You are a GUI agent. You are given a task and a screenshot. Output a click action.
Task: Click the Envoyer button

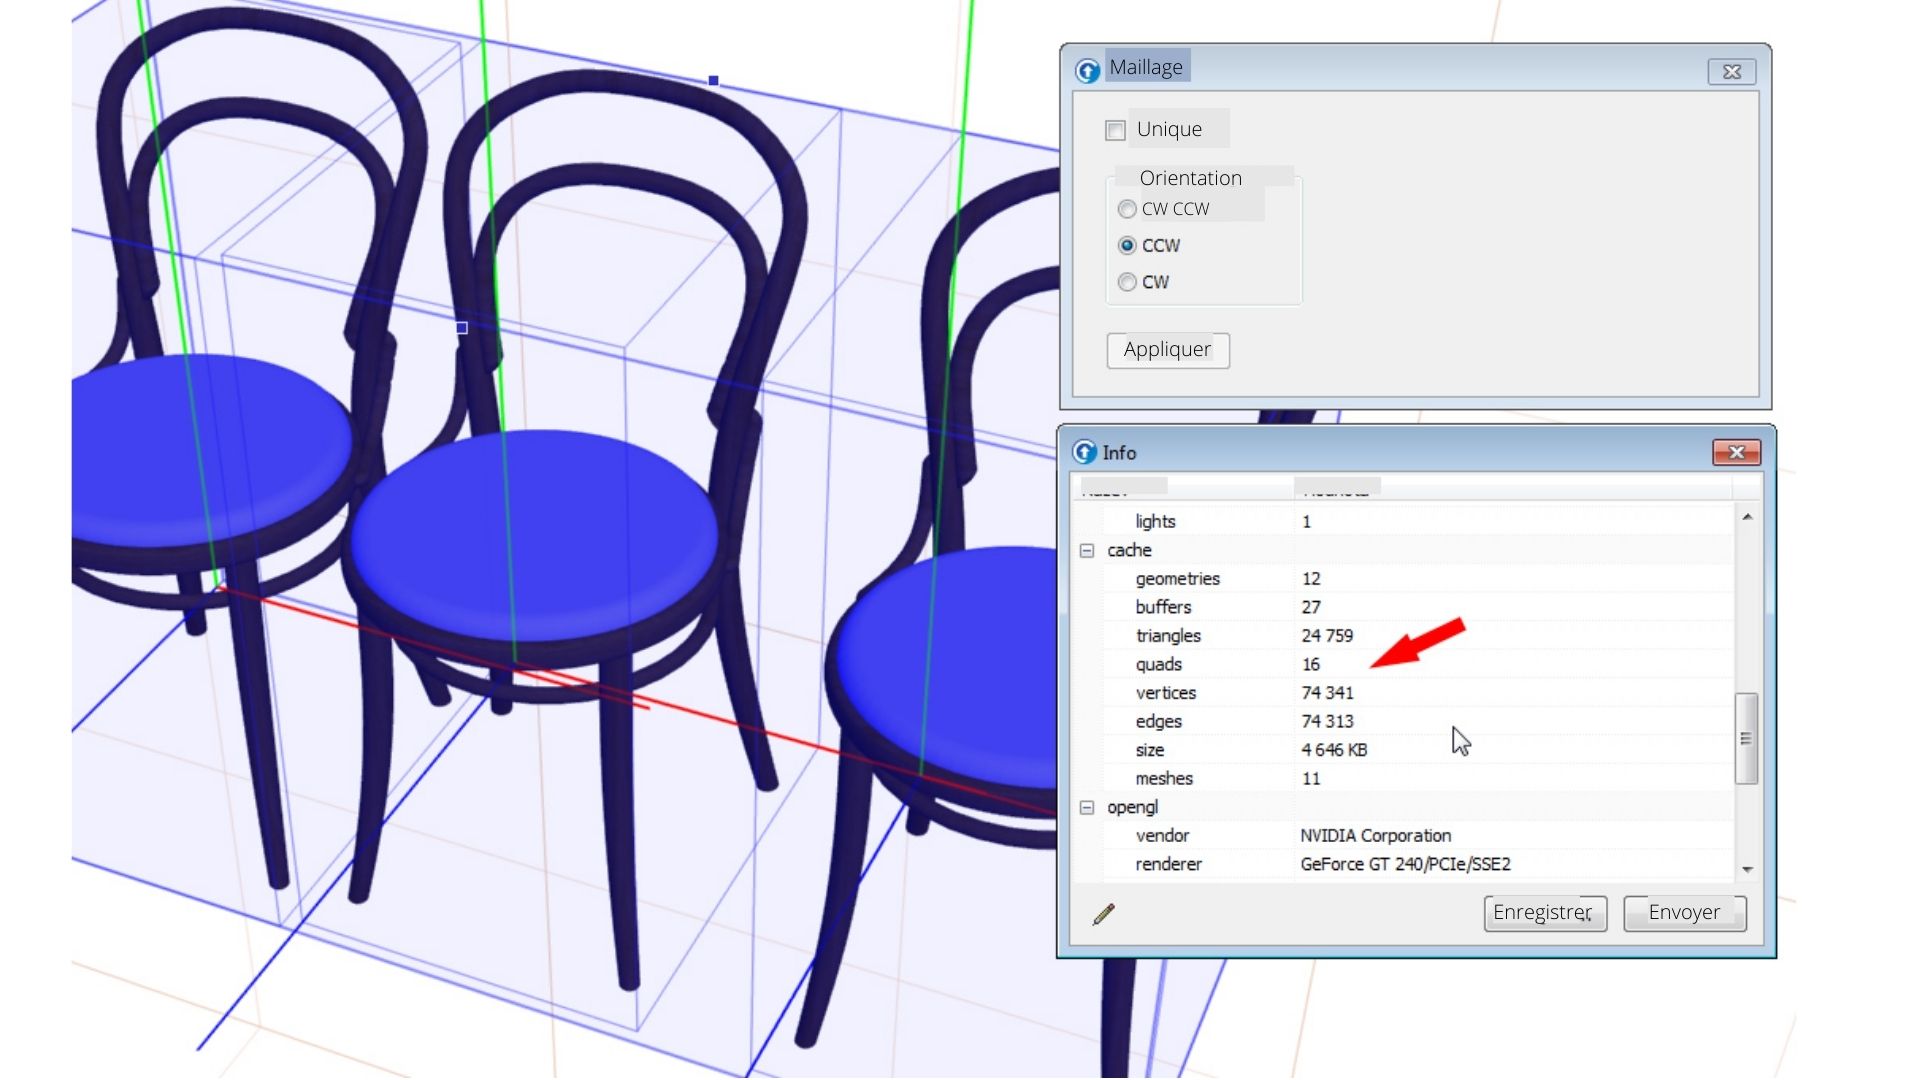point(1684,913)
